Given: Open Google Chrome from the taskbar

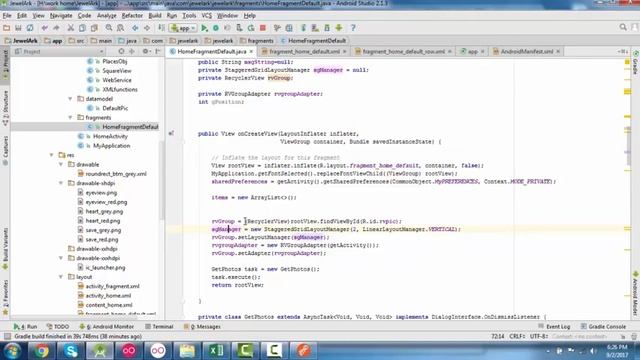Looking at the screenshot, I should coord(41,351).
